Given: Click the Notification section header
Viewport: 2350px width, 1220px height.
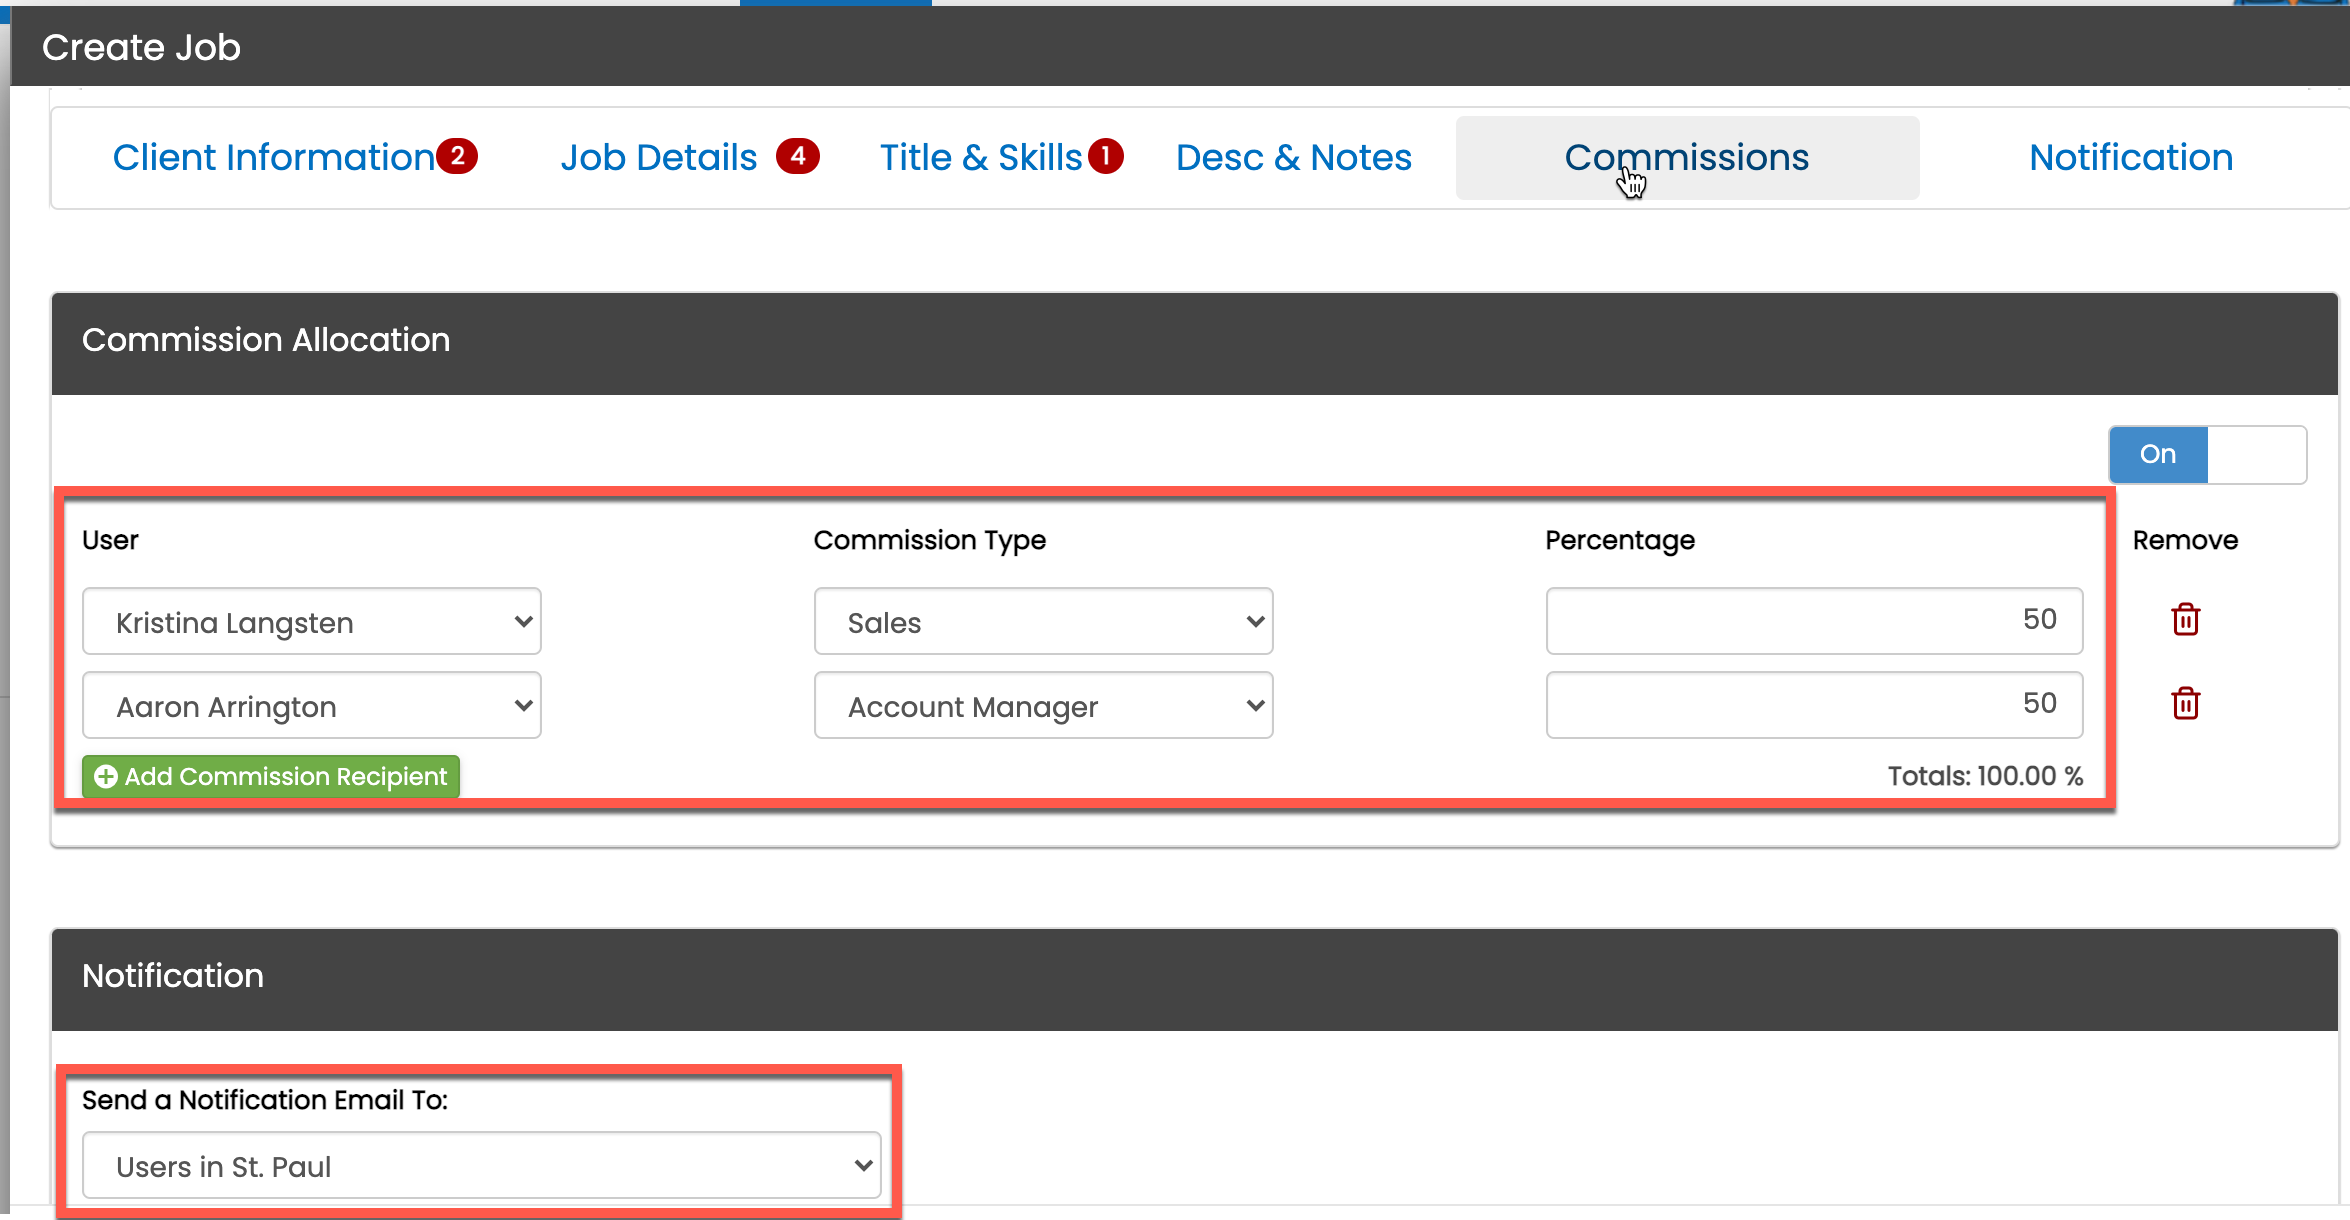Looking at the screenshot, I should click(1194, 980).
